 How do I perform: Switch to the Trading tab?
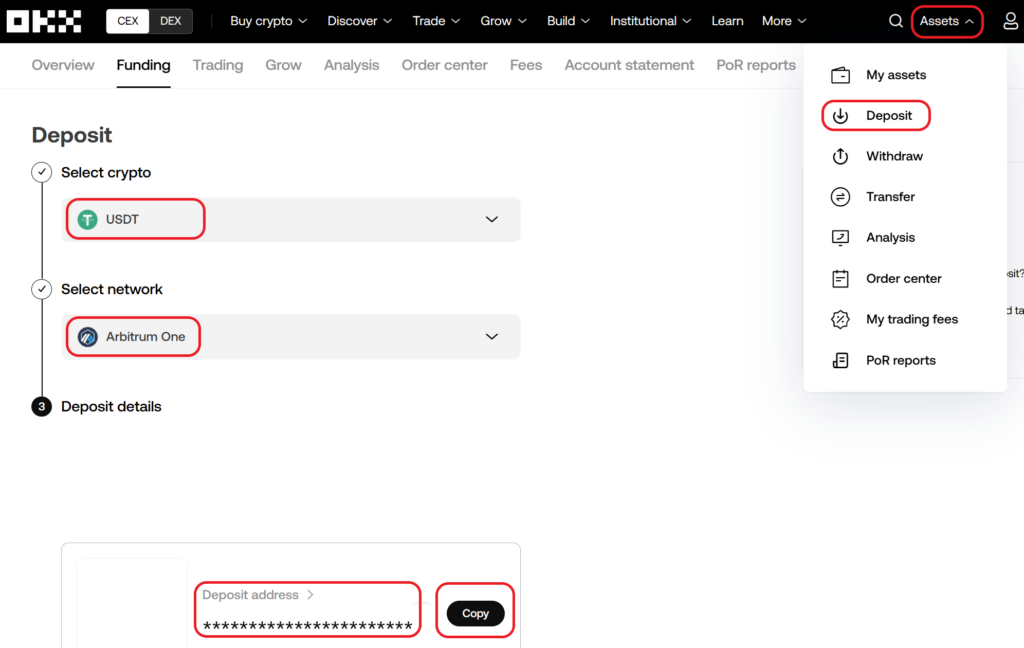tap(218, 65)
